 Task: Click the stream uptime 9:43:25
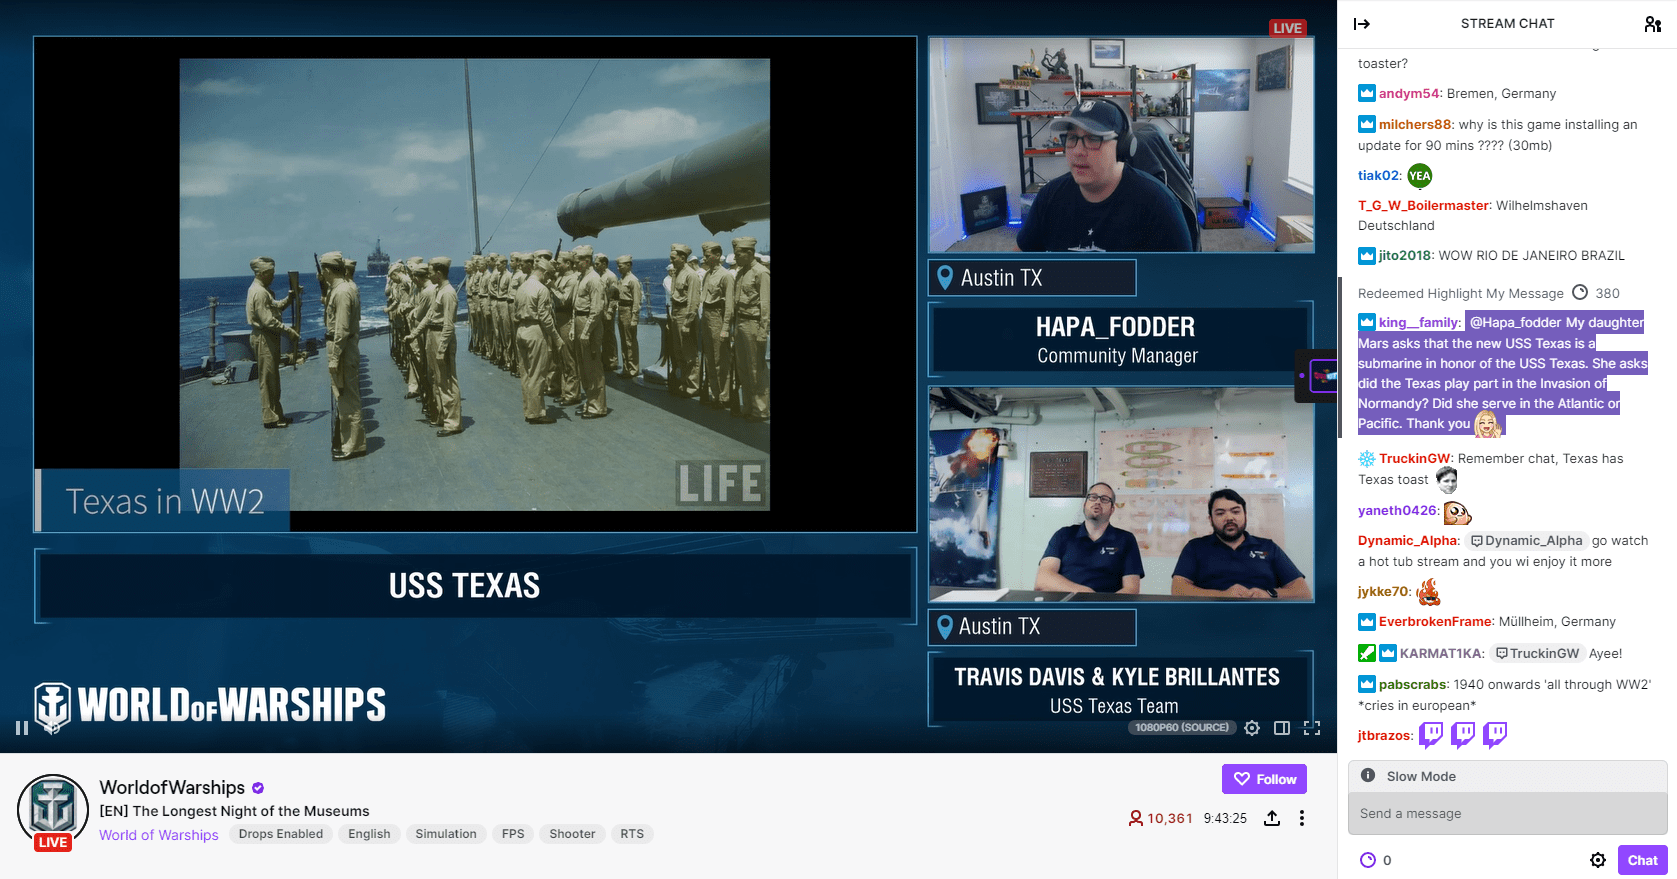(1225, 818)
